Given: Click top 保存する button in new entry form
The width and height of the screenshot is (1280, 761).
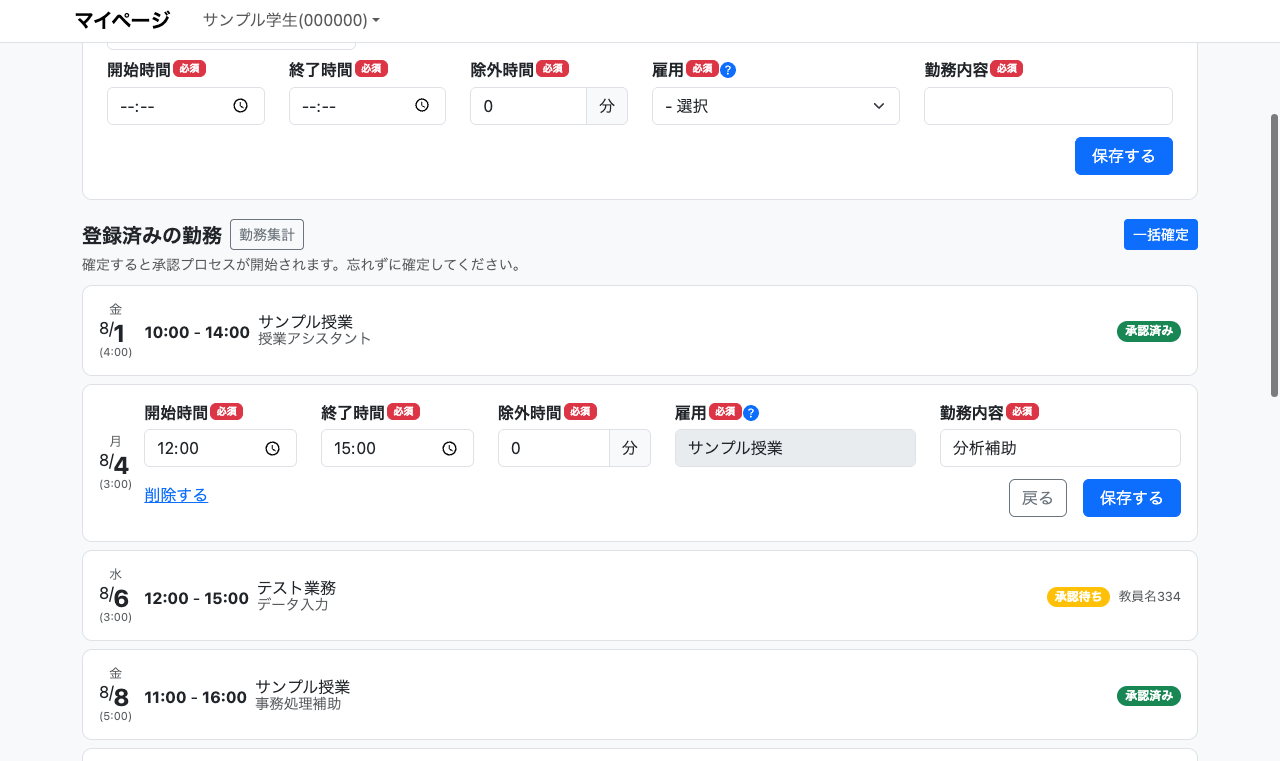Looking at the screenshot, I should click(1124, 156).
